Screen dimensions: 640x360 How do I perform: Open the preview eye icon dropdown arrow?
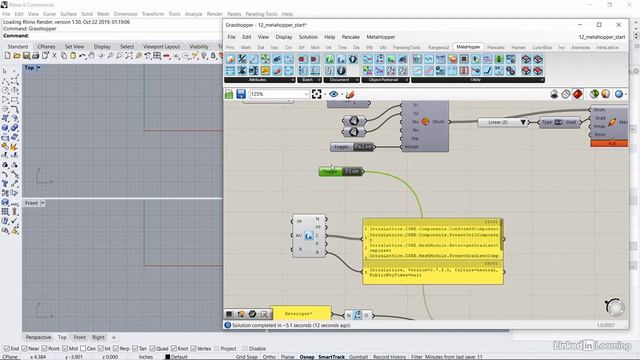click(342, 94)
